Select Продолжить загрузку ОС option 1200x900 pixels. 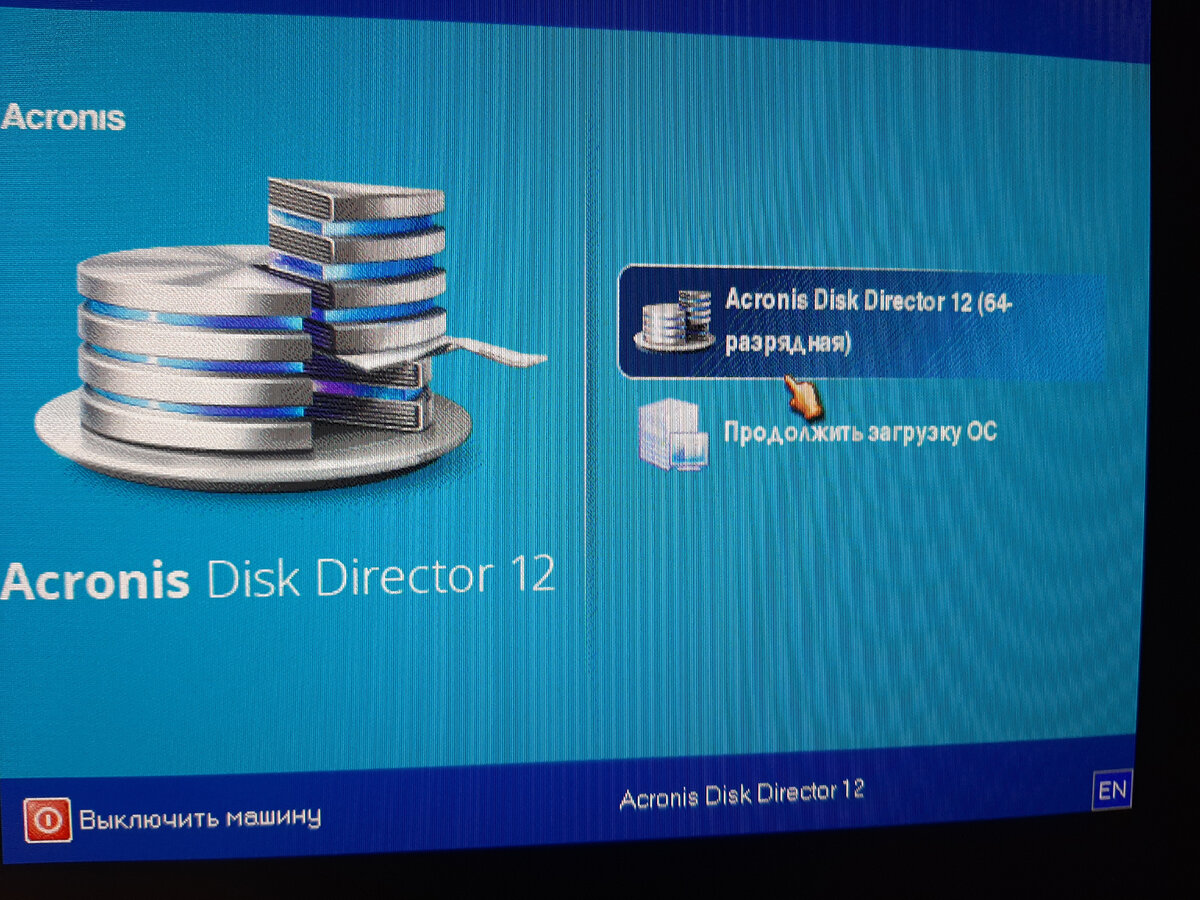coord(859,433)
